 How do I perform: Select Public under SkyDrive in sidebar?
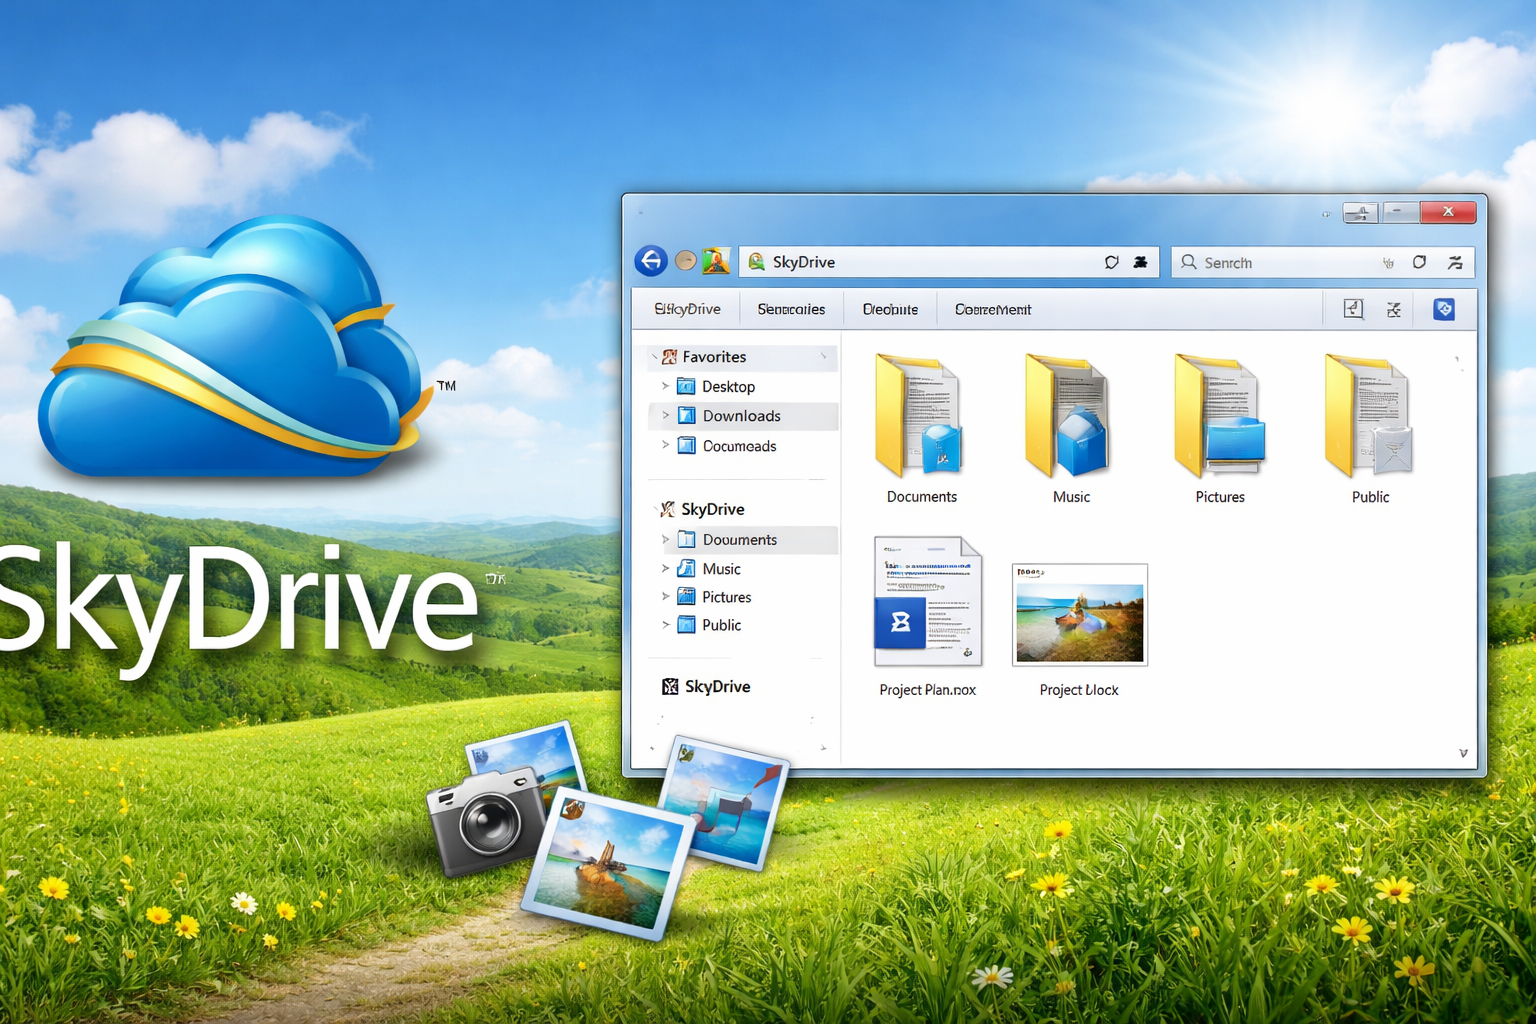[x=721, y=625]
